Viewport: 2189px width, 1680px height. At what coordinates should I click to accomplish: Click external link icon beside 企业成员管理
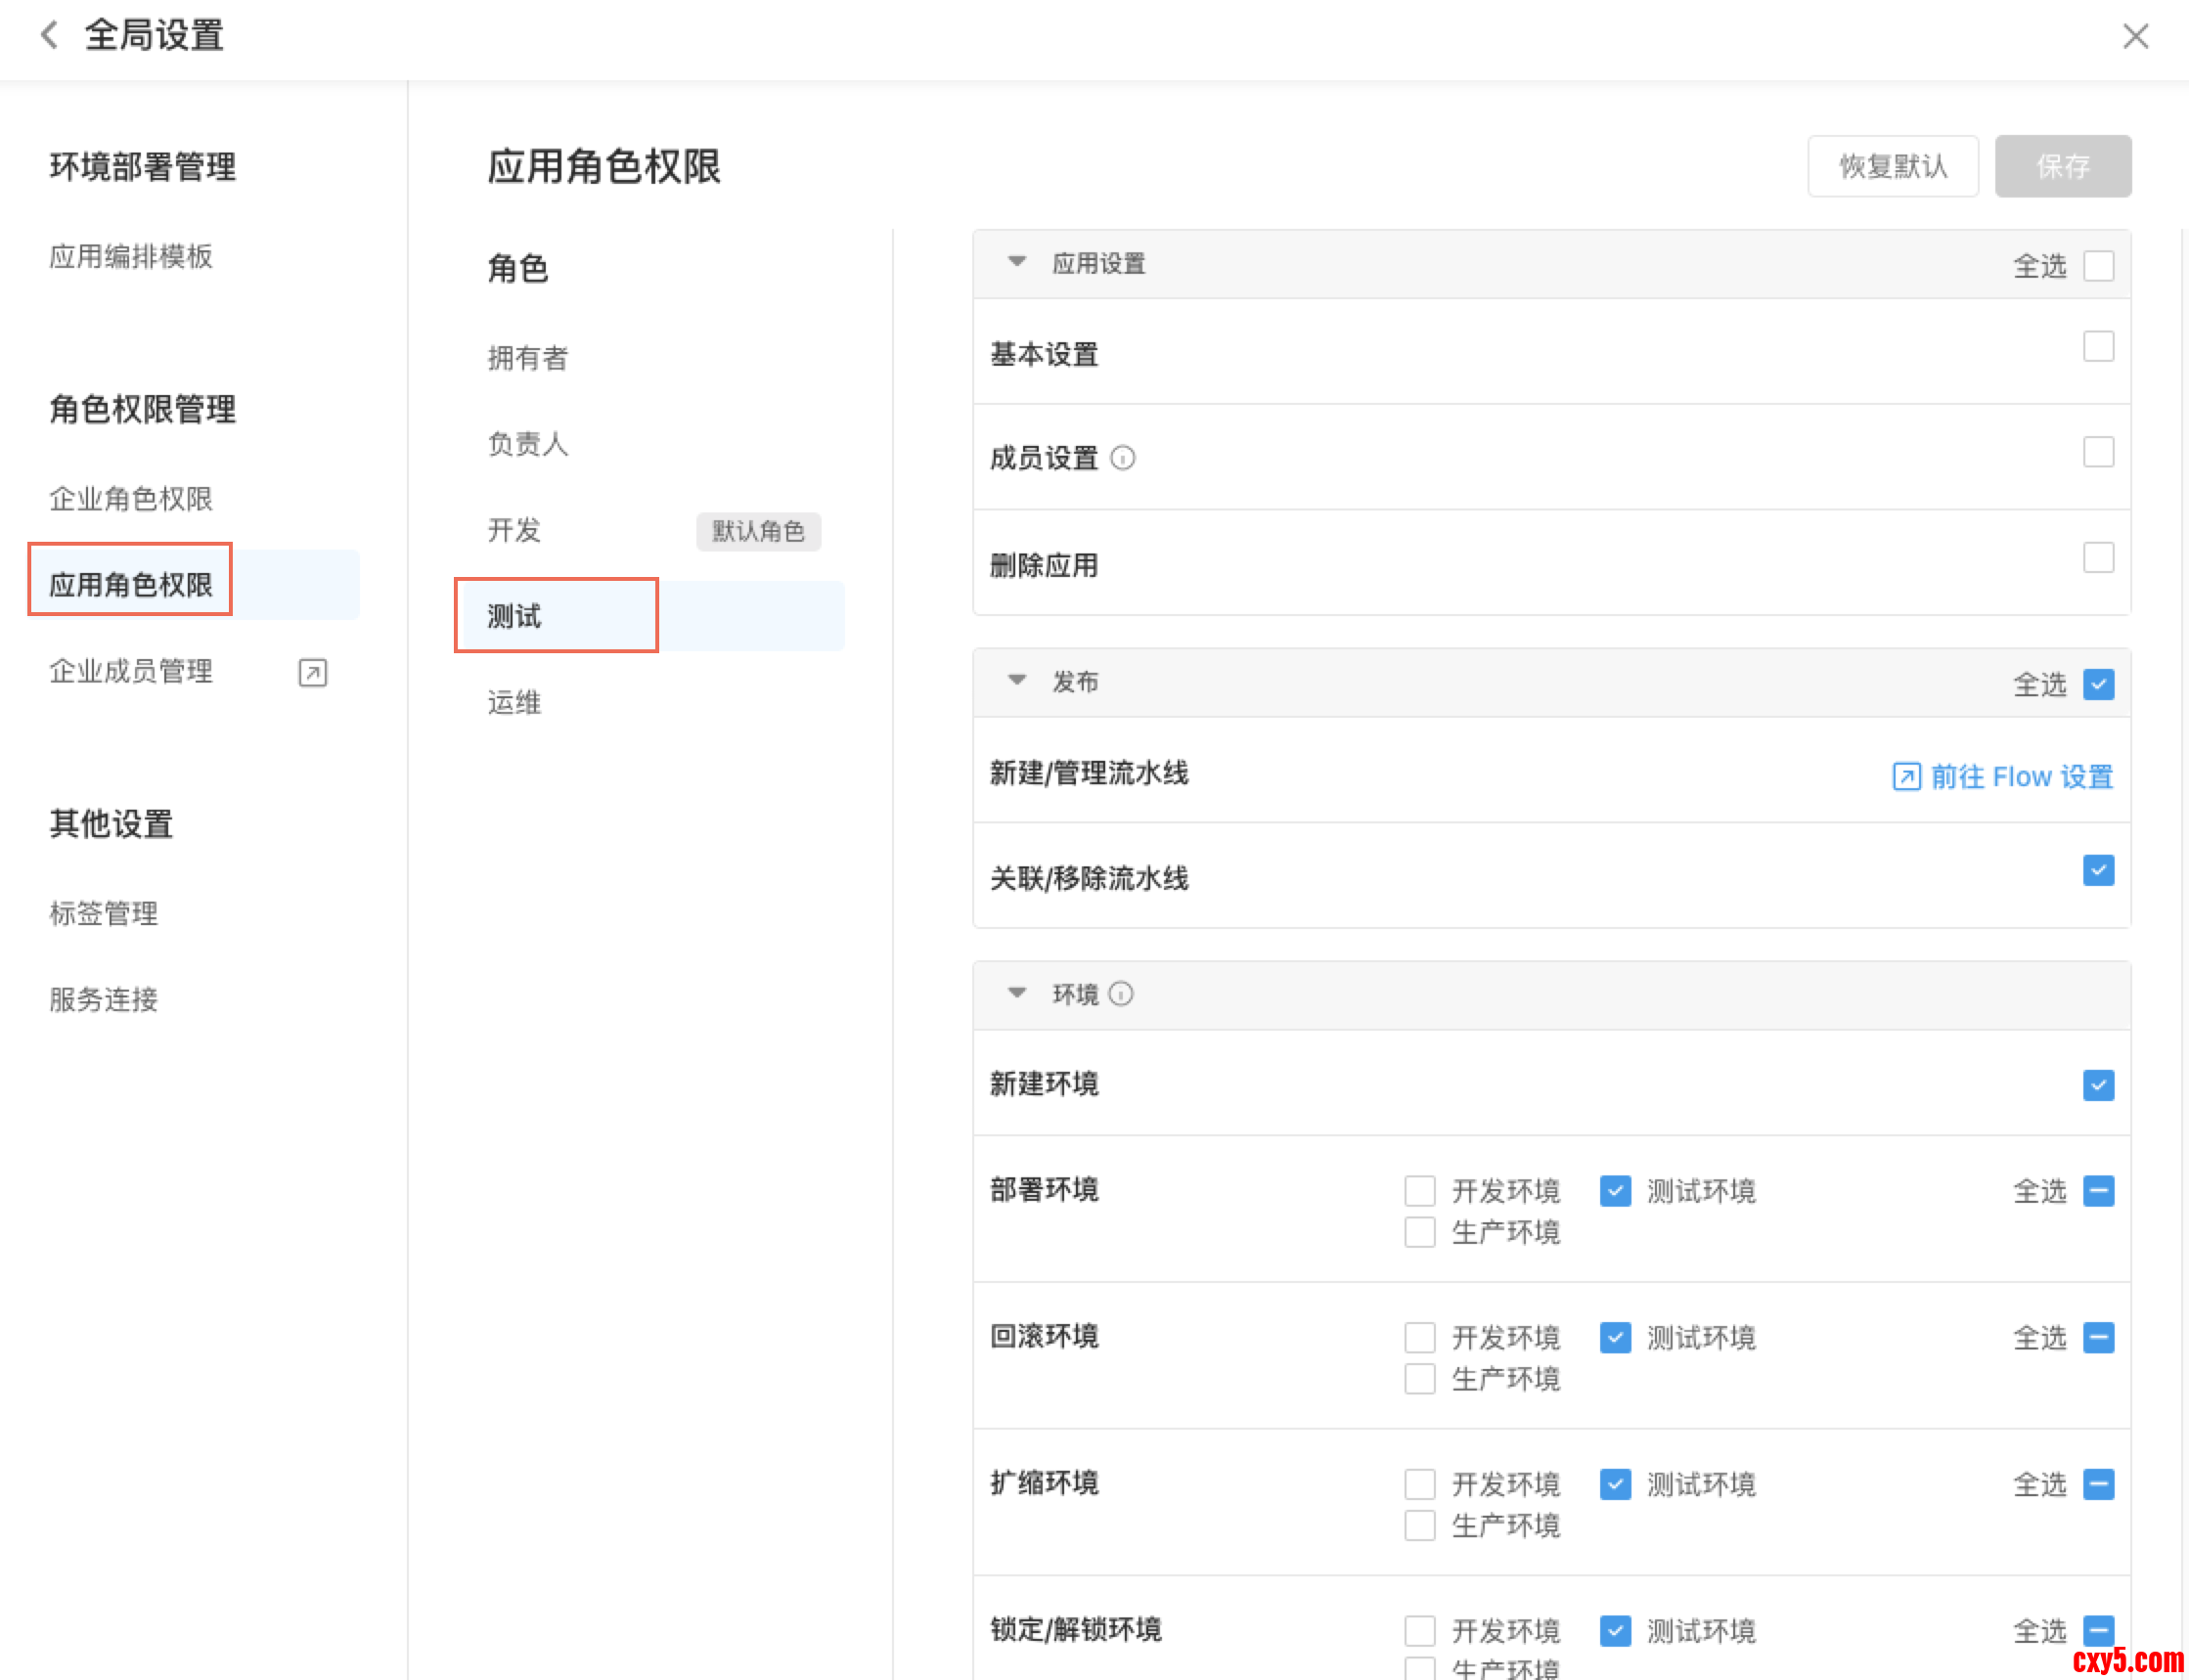312,672
